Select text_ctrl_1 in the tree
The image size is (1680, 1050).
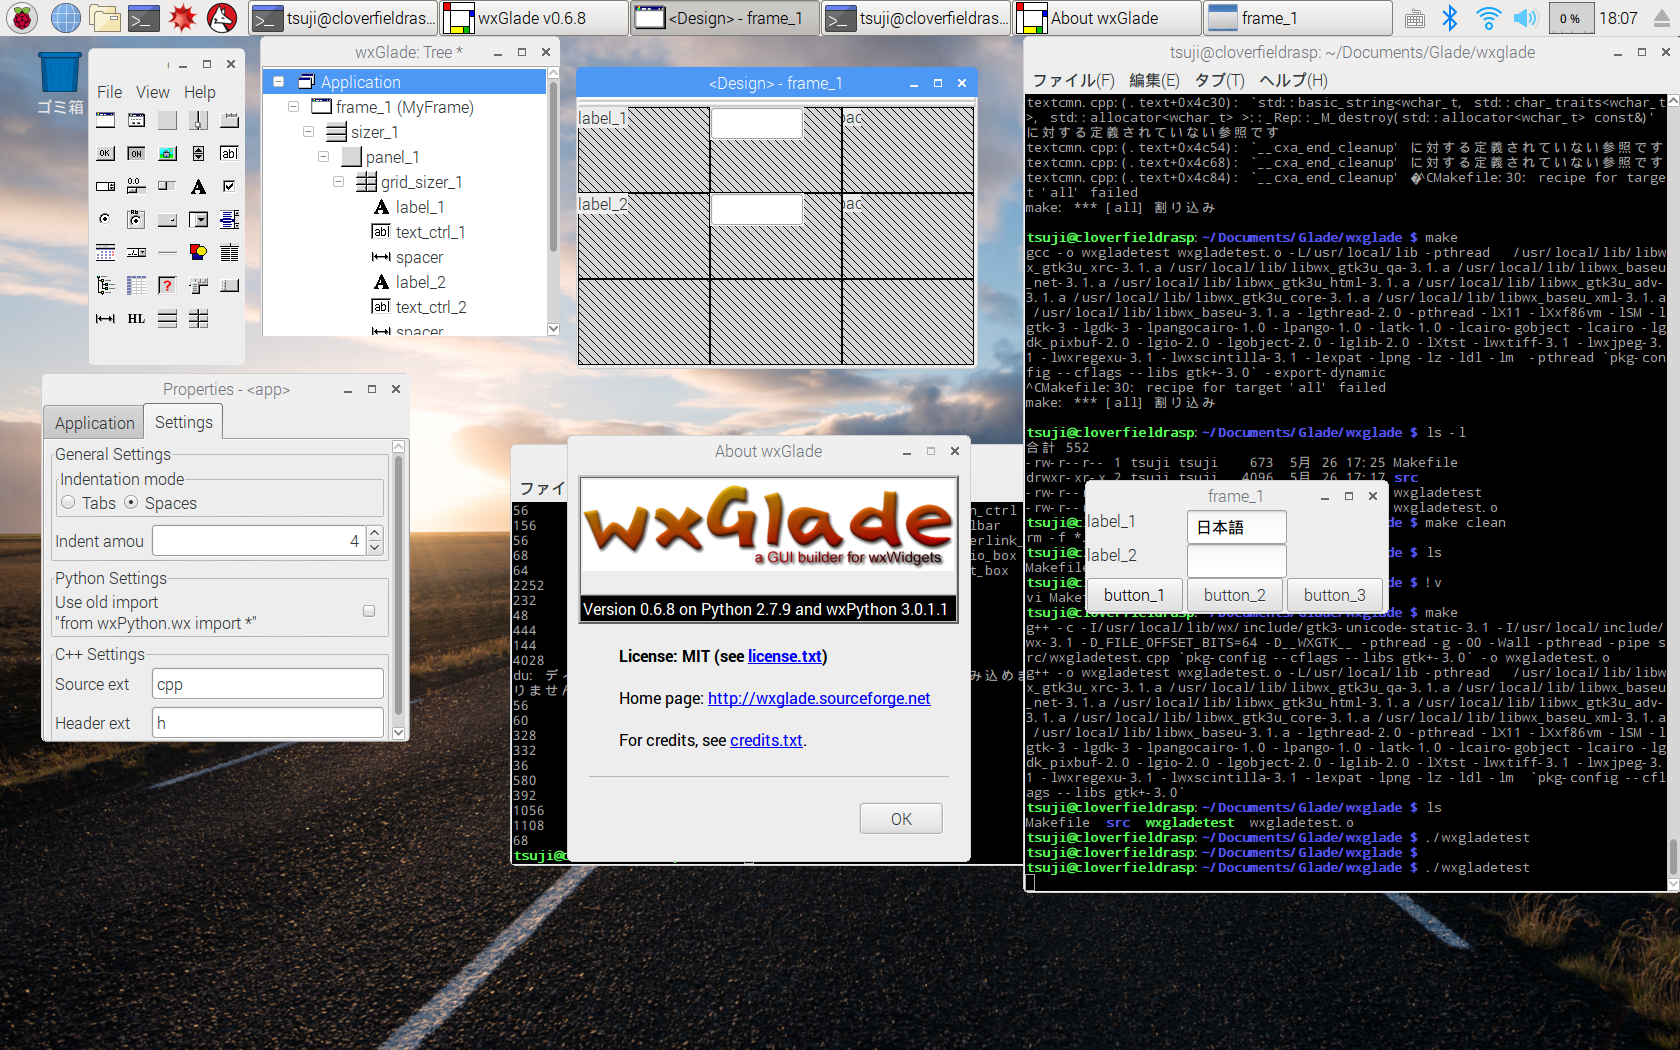coord(430,232)
